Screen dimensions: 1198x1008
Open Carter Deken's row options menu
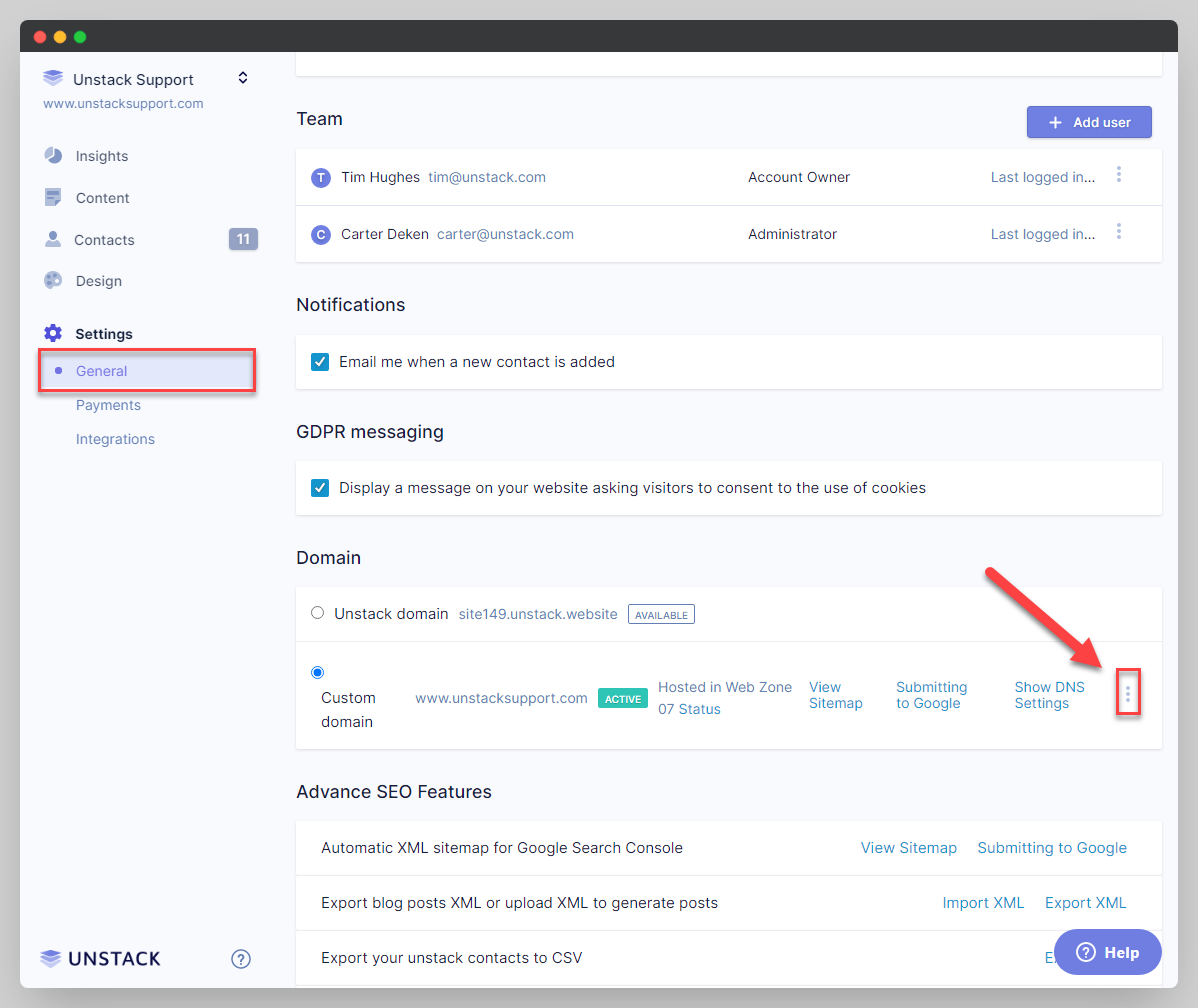pyautogui.click(x=1119, y=232)
